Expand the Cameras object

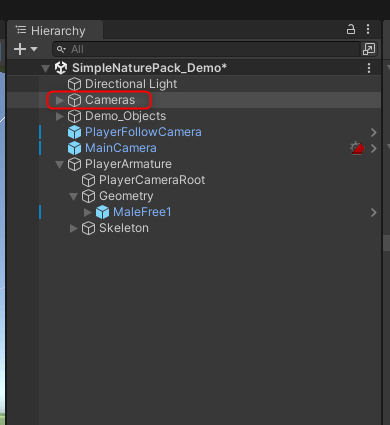[x=60, y=100]
